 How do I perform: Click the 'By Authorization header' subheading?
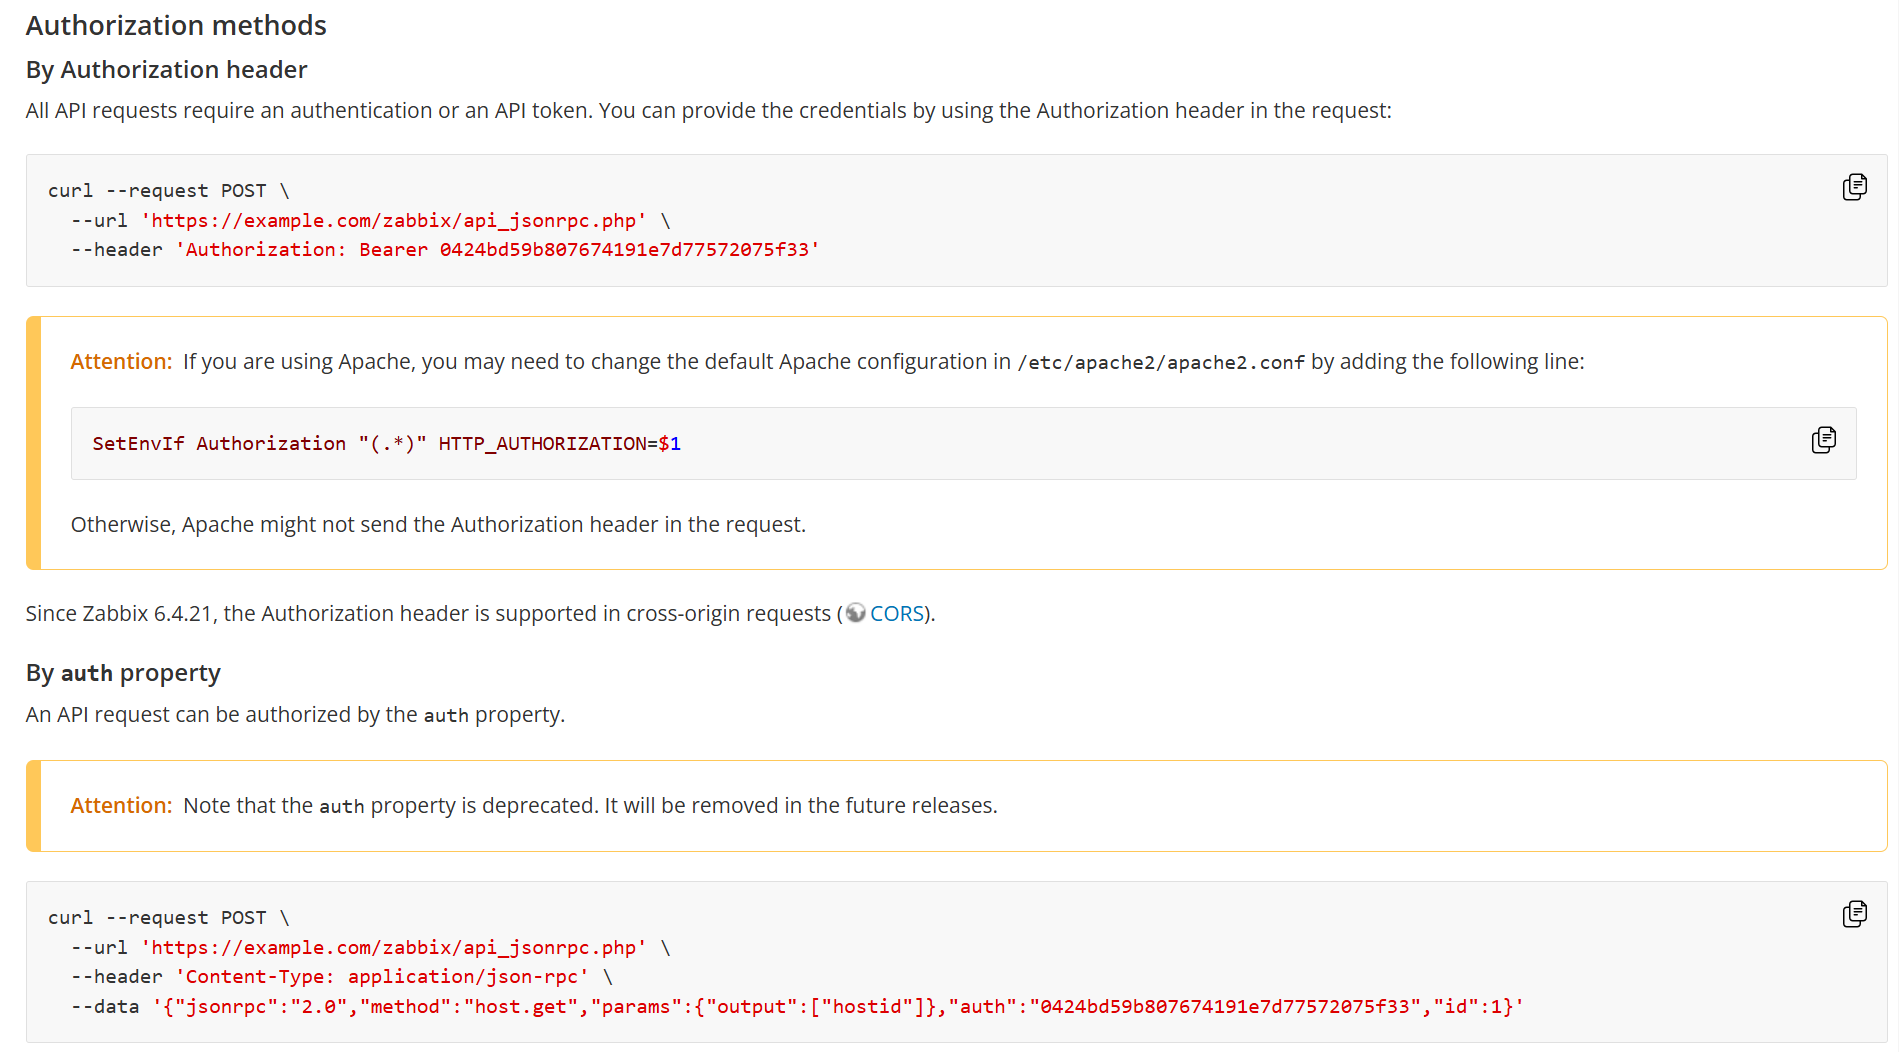coord(166,70)
